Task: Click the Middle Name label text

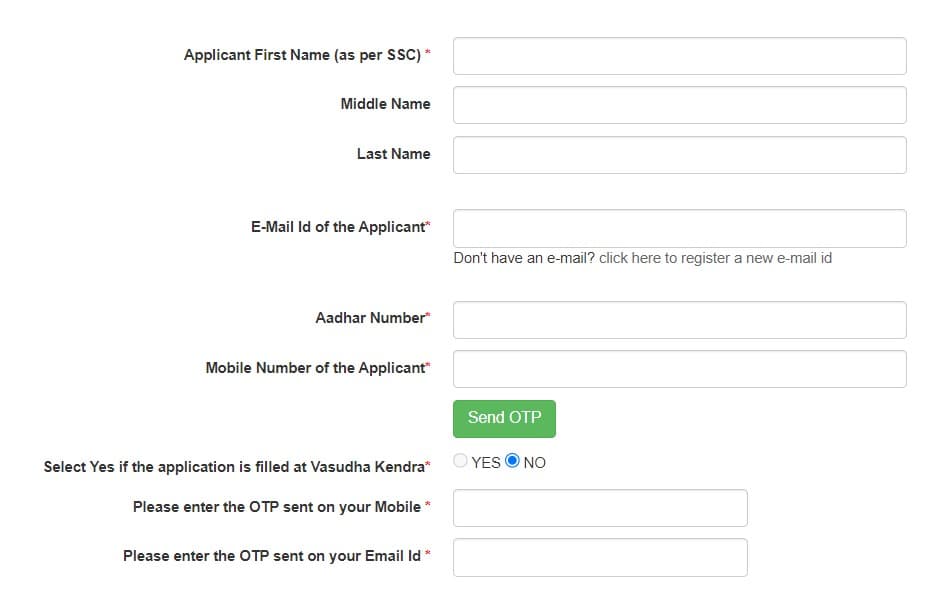Action: tap(385, 104)
